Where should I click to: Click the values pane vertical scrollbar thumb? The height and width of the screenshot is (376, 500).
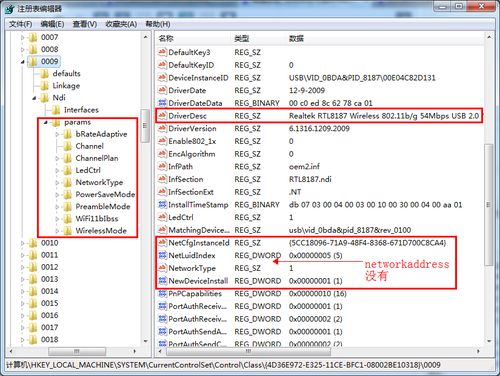489,205
